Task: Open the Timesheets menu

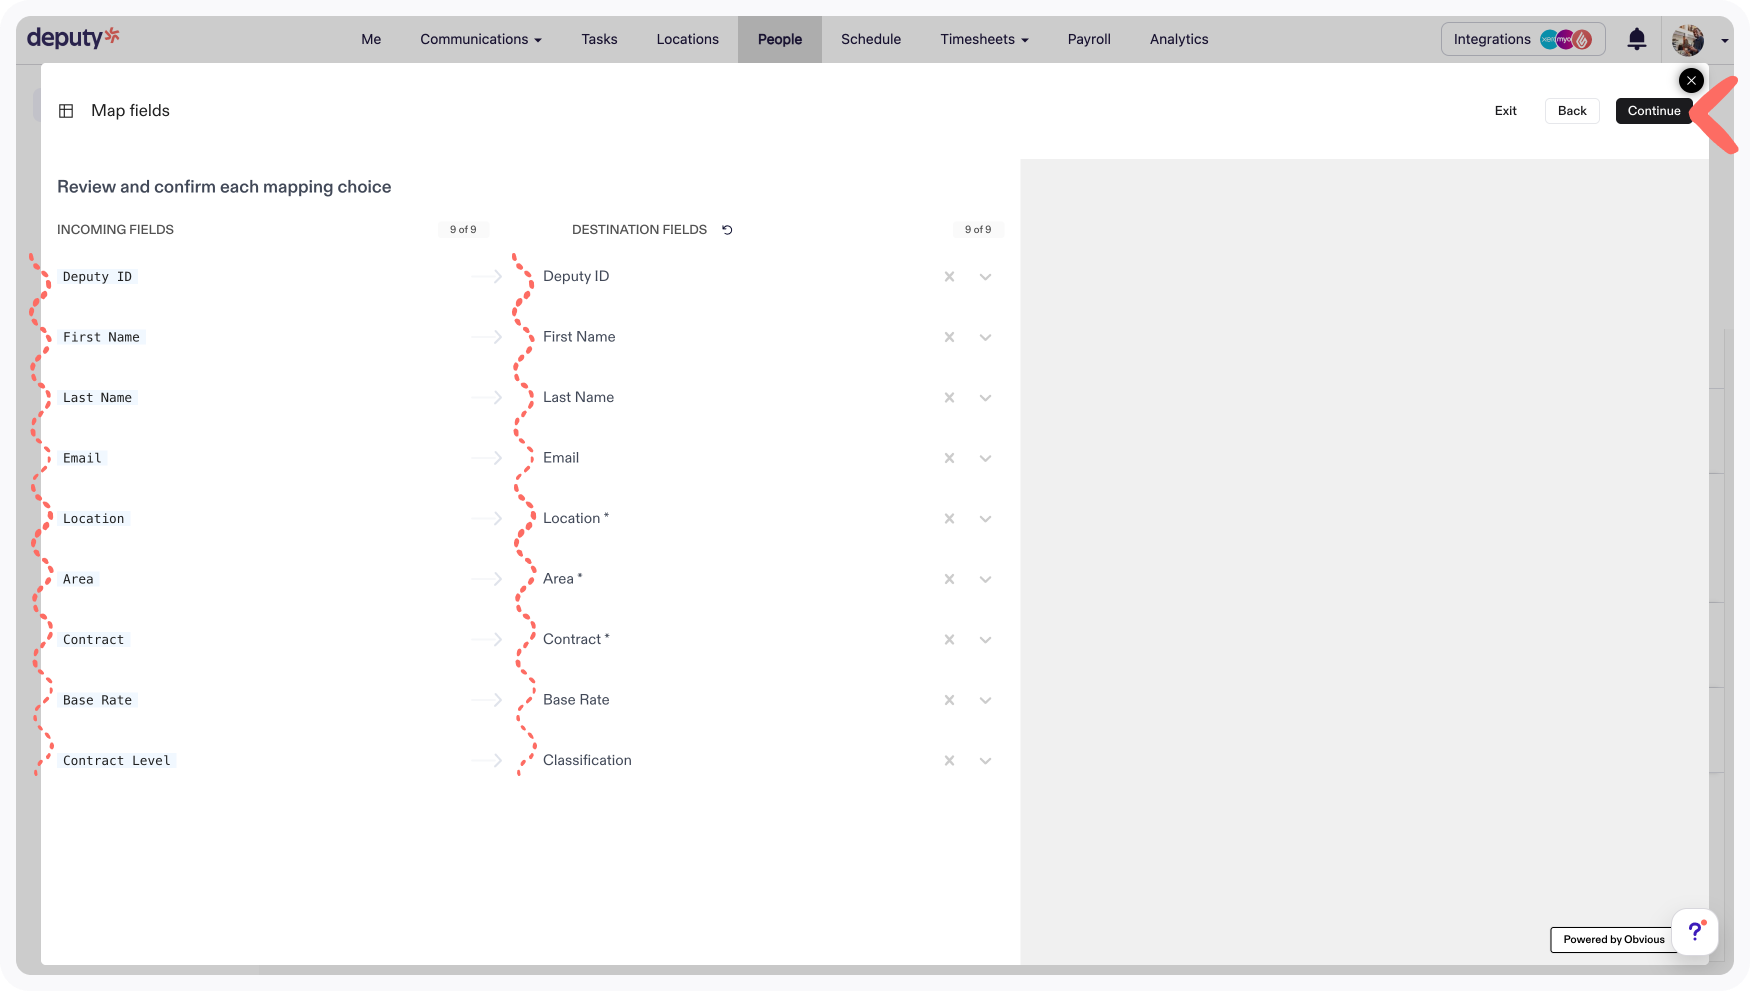Action: tap(983, 39)
